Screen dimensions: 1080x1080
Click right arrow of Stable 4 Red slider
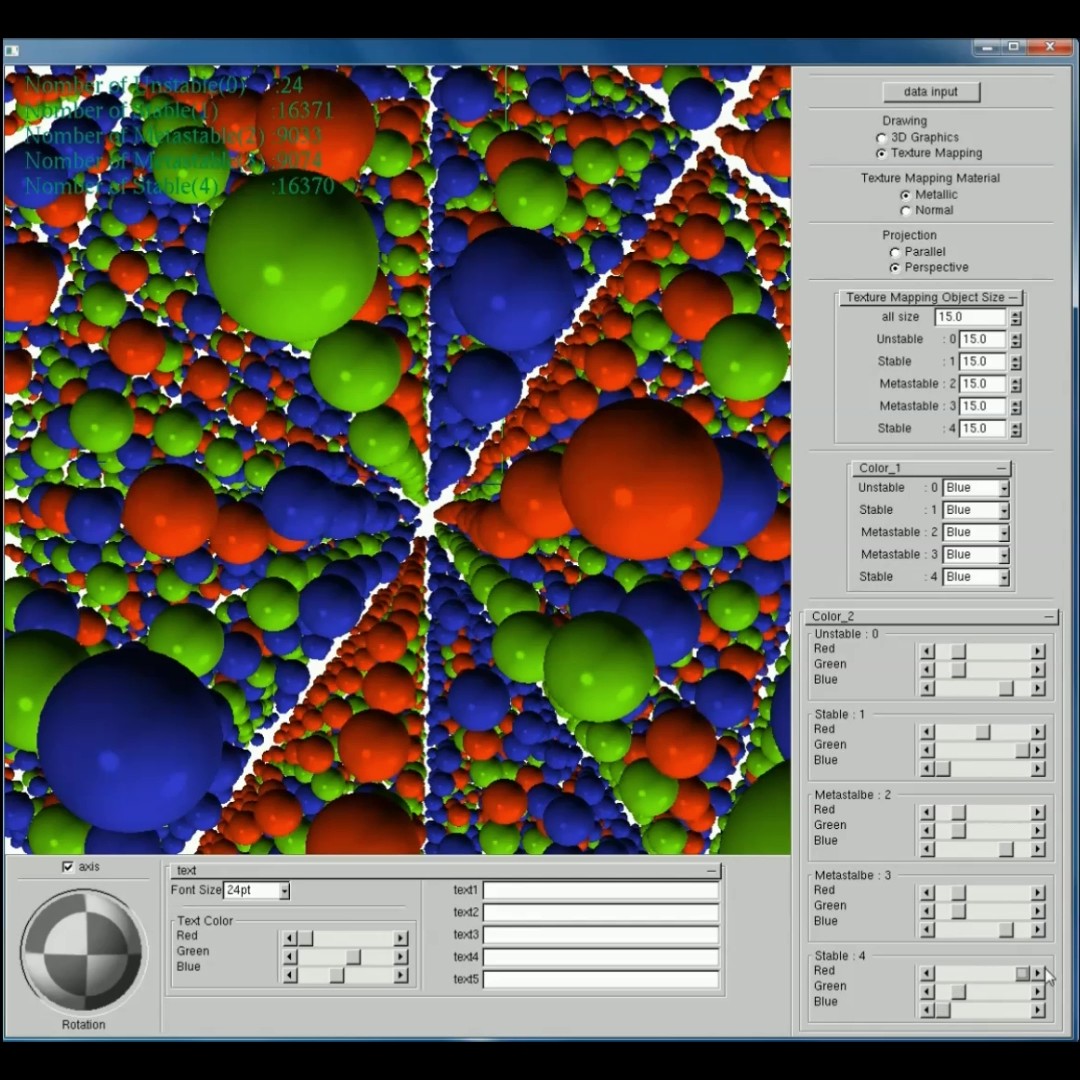click(1038, 973)
